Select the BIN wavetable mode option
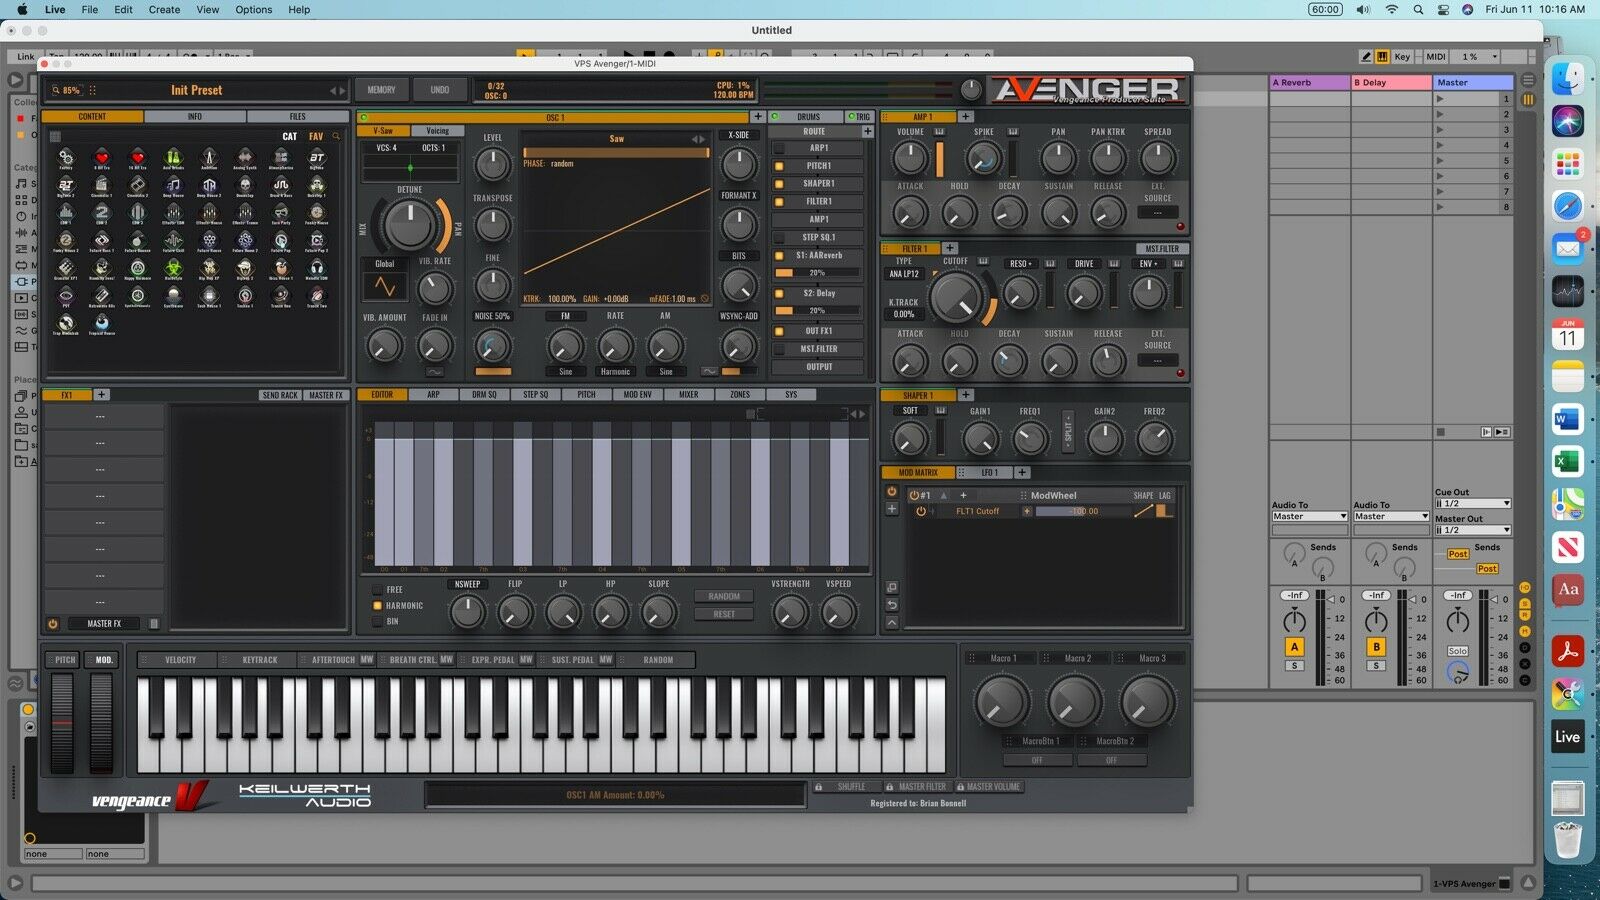Viewport: 1600px width, 900px height. (377, 621)
